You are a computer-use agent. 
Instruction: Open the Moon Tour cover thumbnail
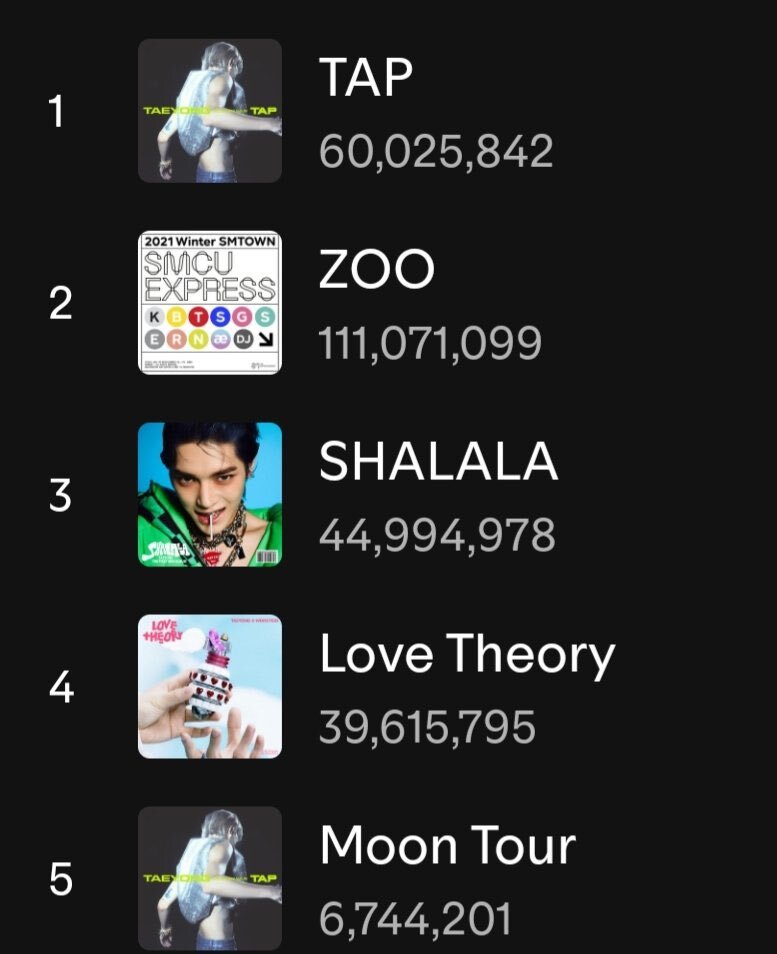tap(210, 879)
